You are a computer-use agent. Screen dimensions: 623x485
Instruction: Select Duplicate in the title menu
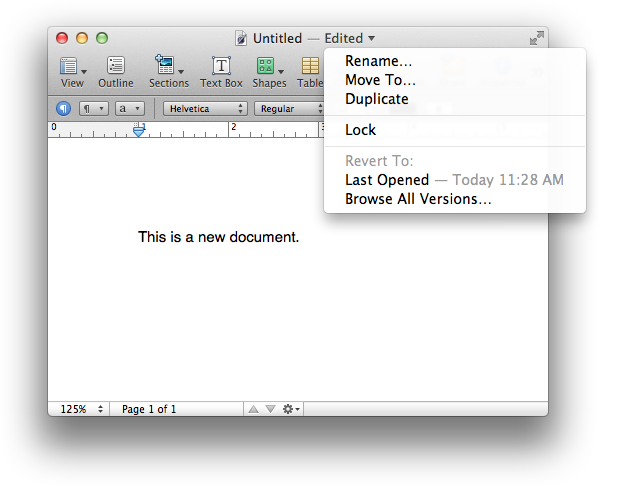point(376,99)
